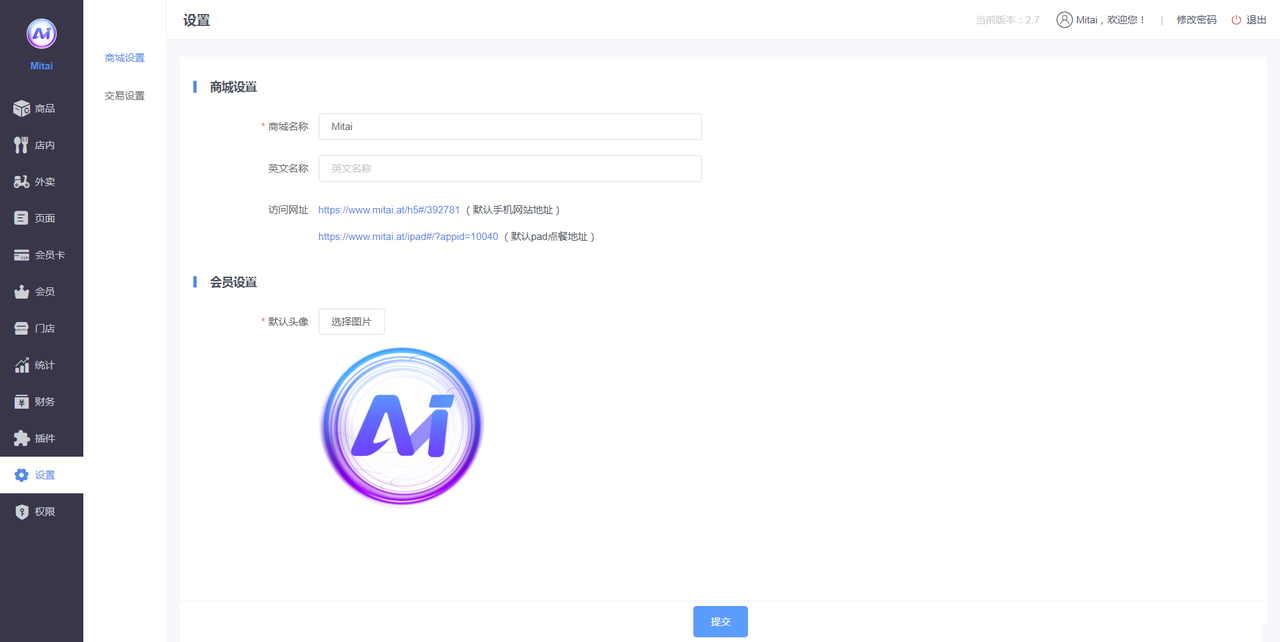Click the 会员 crown icon
The height and width of the screenshot is (642, 1280).
tap(21, 292)
